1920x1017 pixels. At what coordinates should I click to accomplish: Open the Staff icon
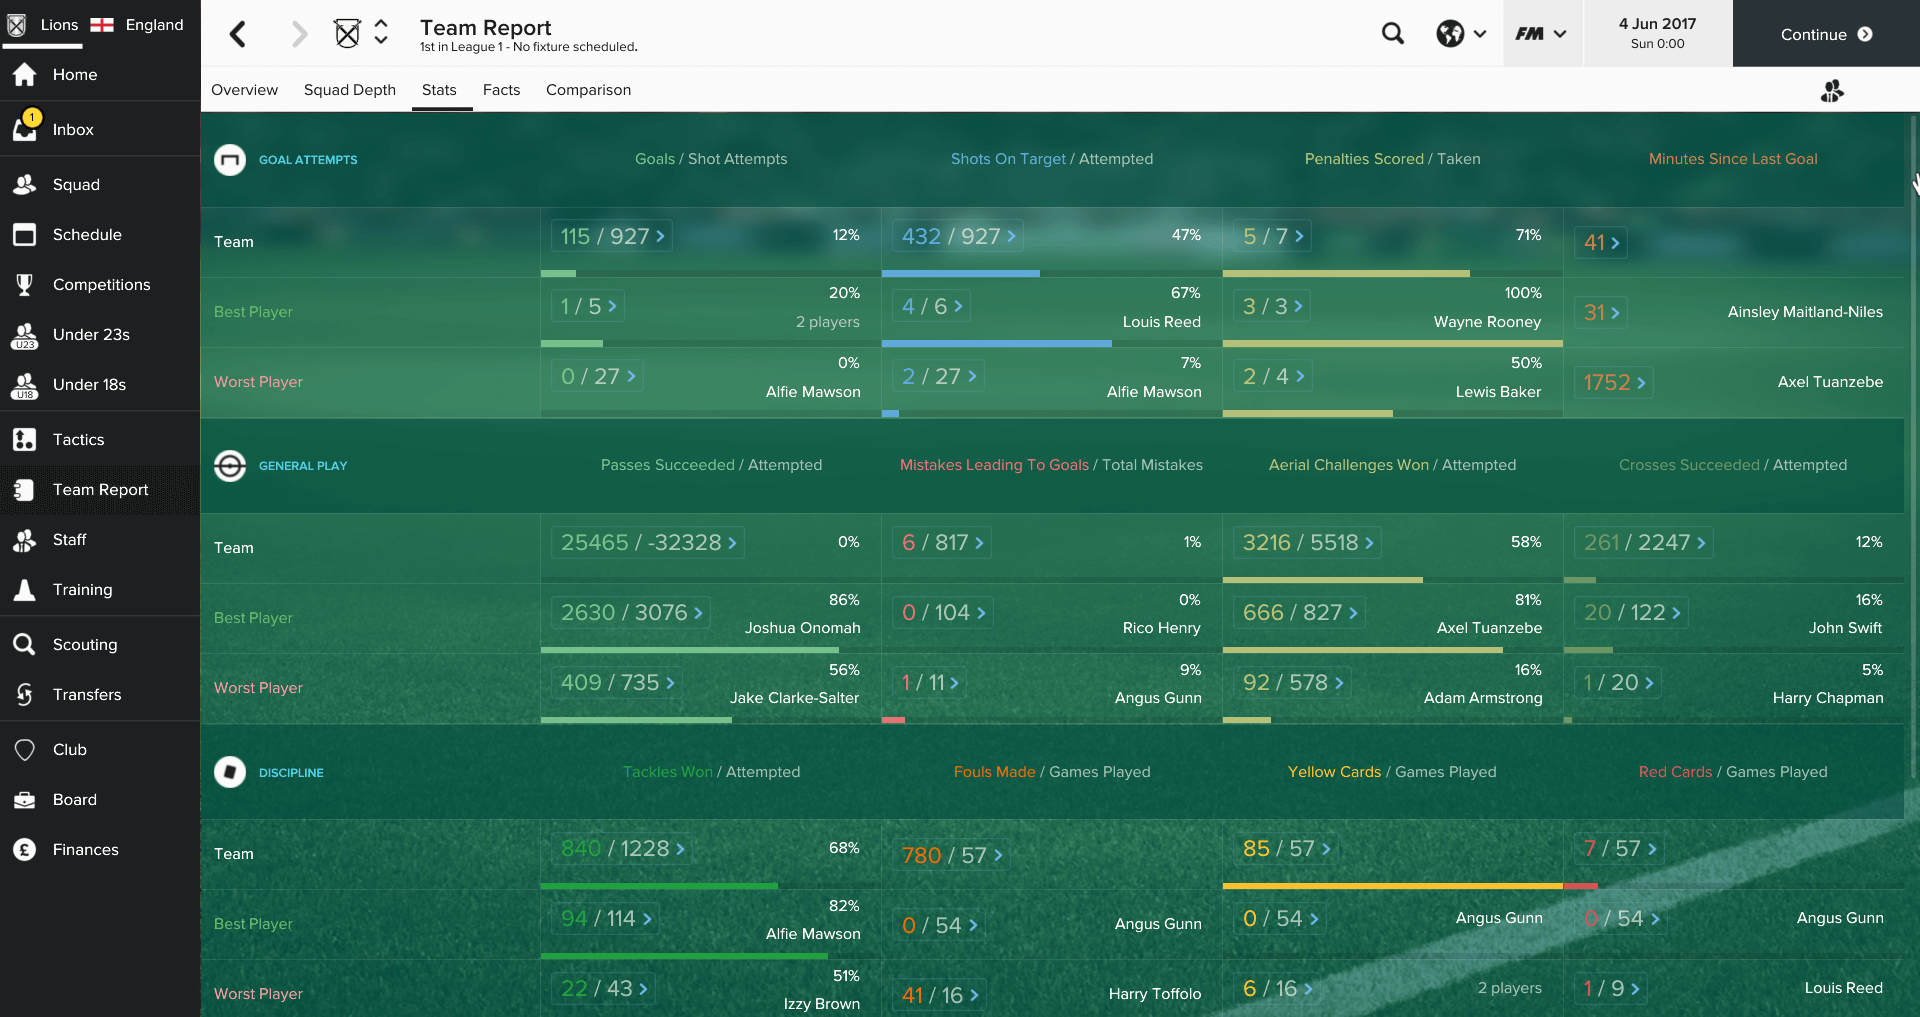[25, 540]
